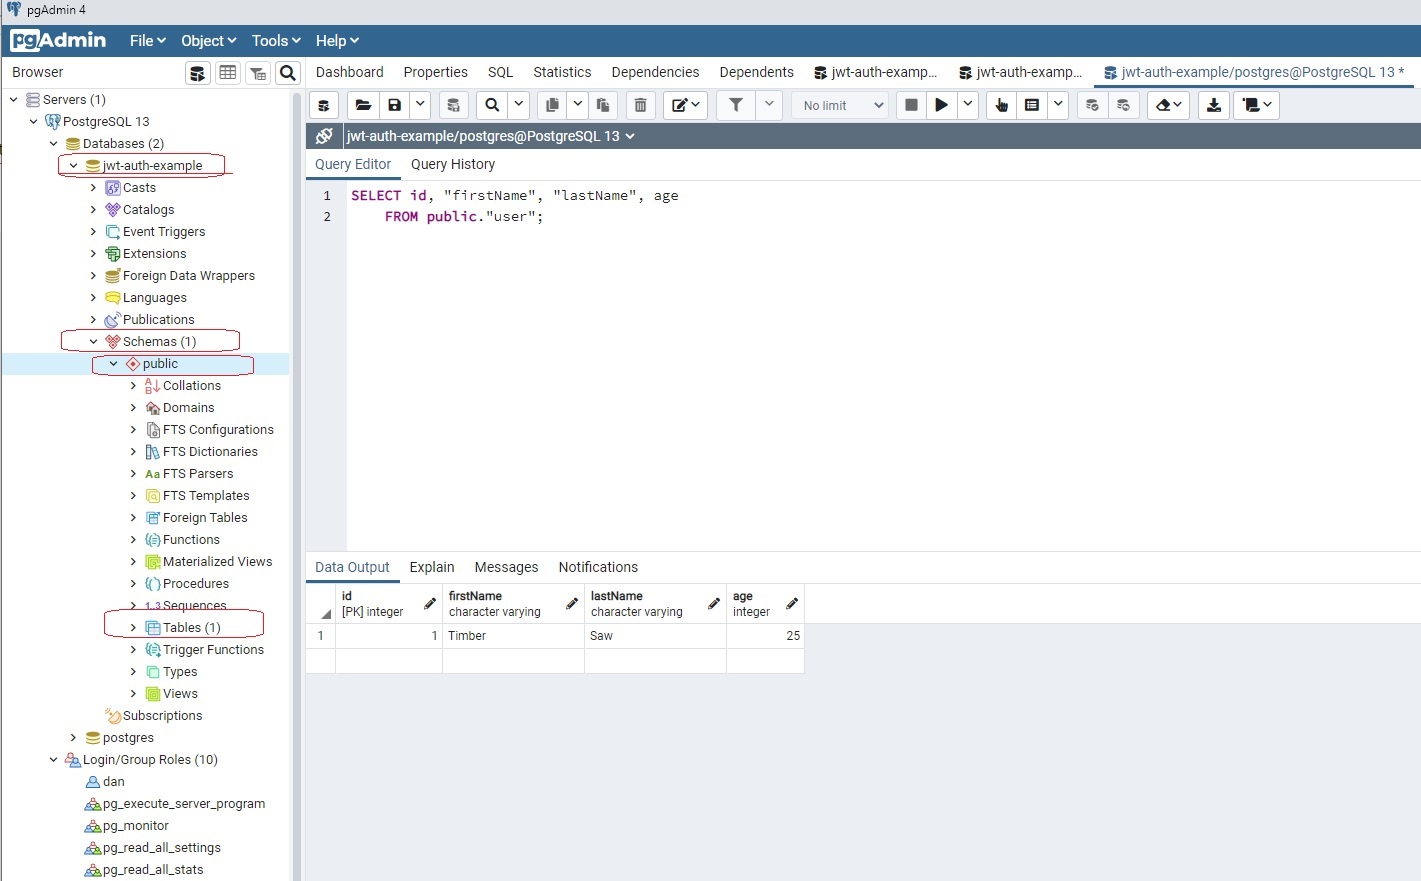This screenshot has width=1421, height=881.
Task: Click the Download results CSV icon
Action: click(1213, 105)
